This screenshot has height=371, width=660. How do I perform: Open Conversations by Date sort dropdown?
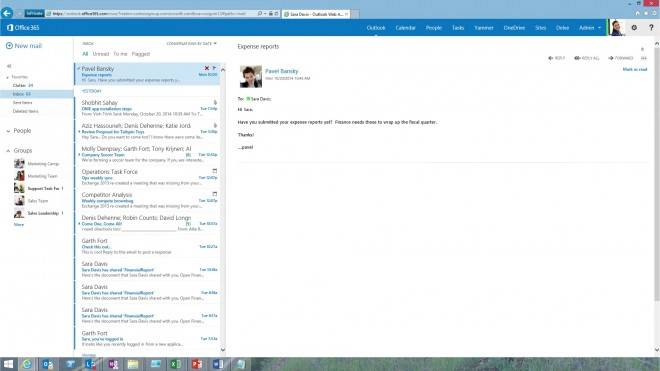click(192, 43)
